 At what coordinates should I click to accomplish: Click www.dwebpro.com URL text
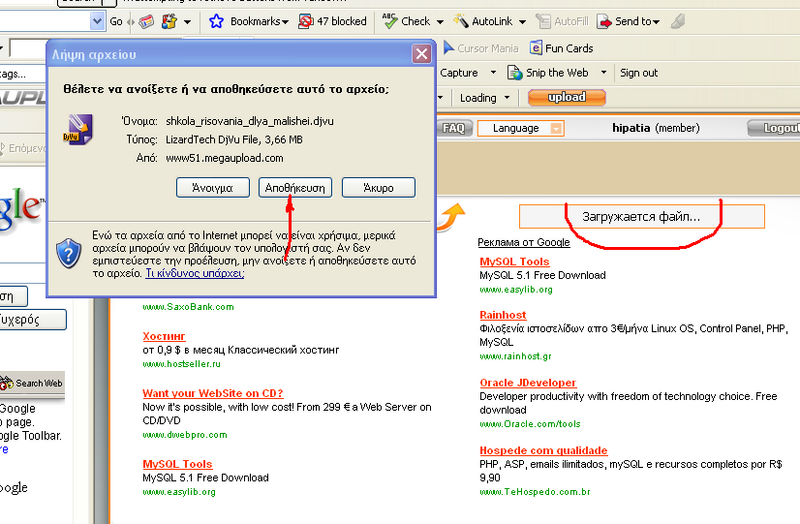pyautogui.click(x=185, y=435)
